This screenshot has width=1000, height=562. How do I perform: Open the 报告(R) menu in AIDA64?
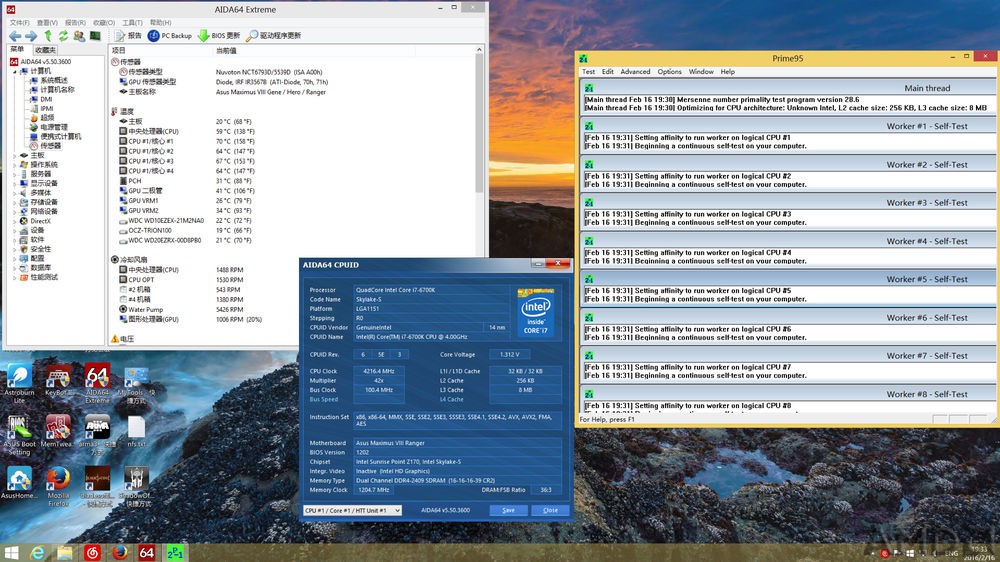(75, 22)
